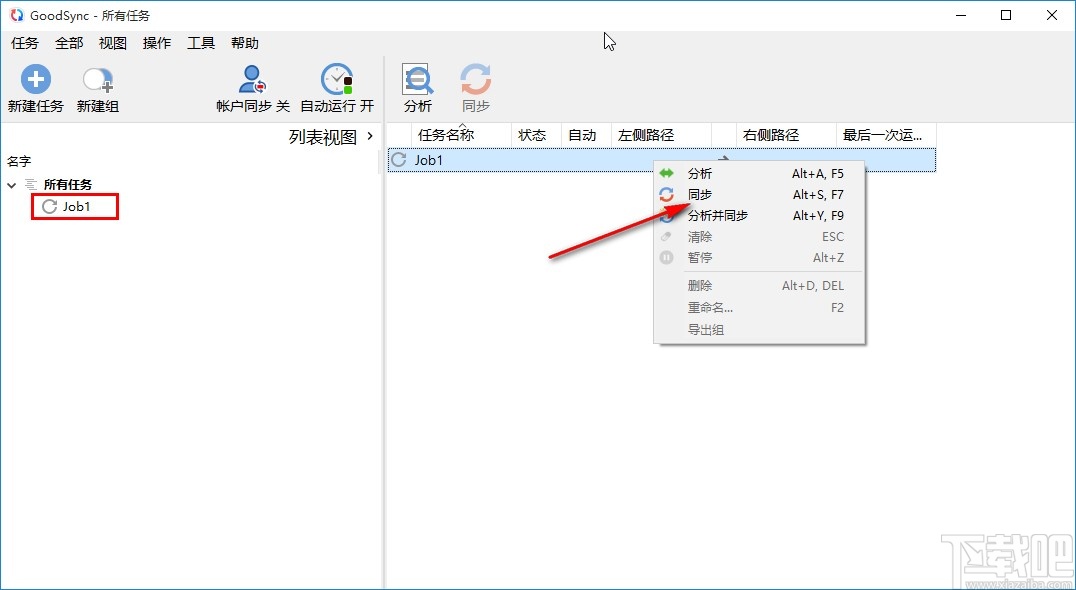Open Account Sync (帐户同步) toolbar icon
The width and height of the screenshot is (1076, 590).
click(253, 79)
